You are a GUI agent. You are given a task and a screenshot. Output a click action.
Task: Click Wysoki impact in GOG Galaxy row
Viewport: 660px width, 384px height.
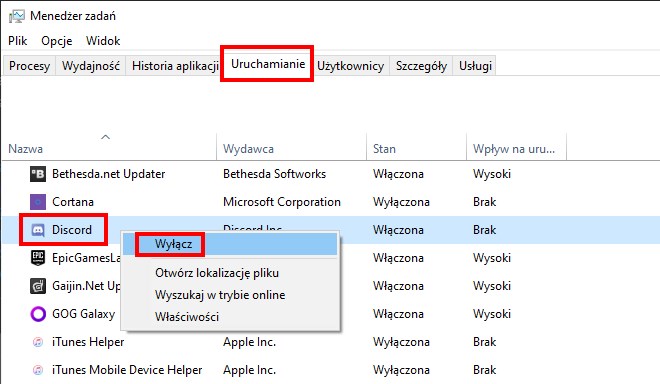tap(492, 314)
